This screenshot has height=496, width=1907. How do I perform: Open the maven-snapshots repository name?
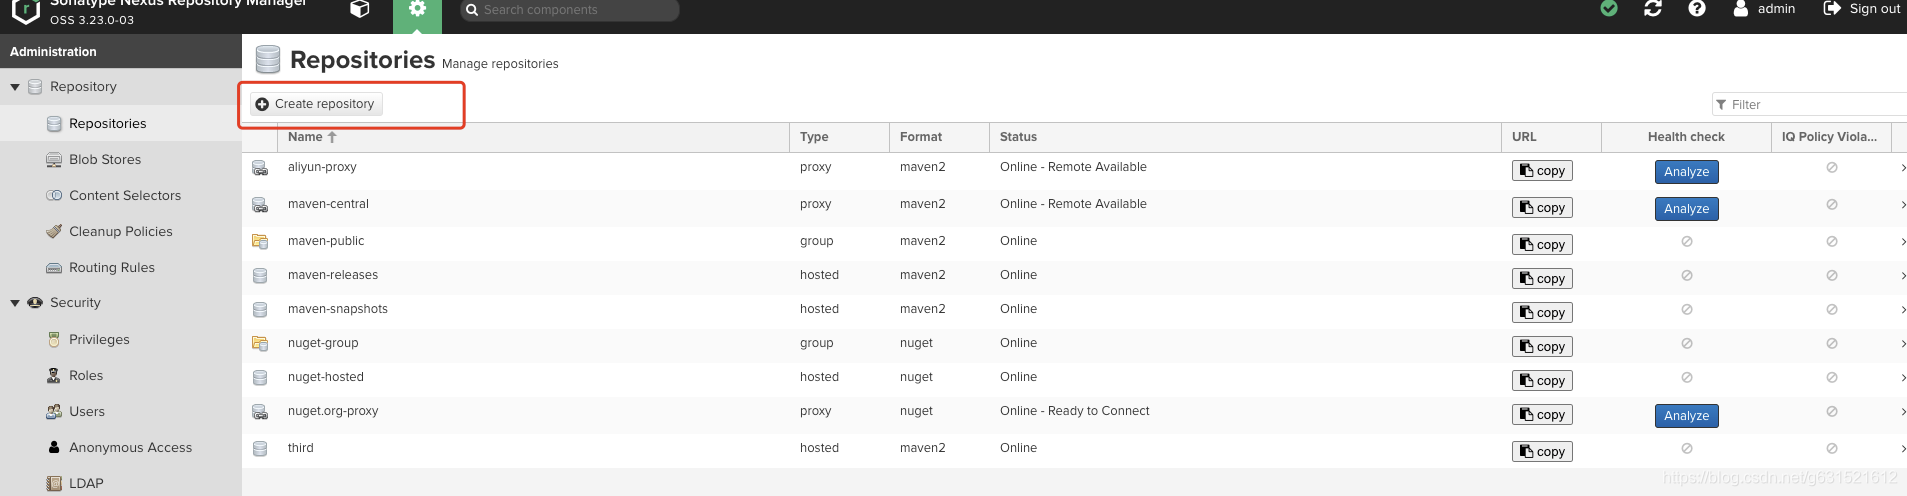[x=338, y=309]
